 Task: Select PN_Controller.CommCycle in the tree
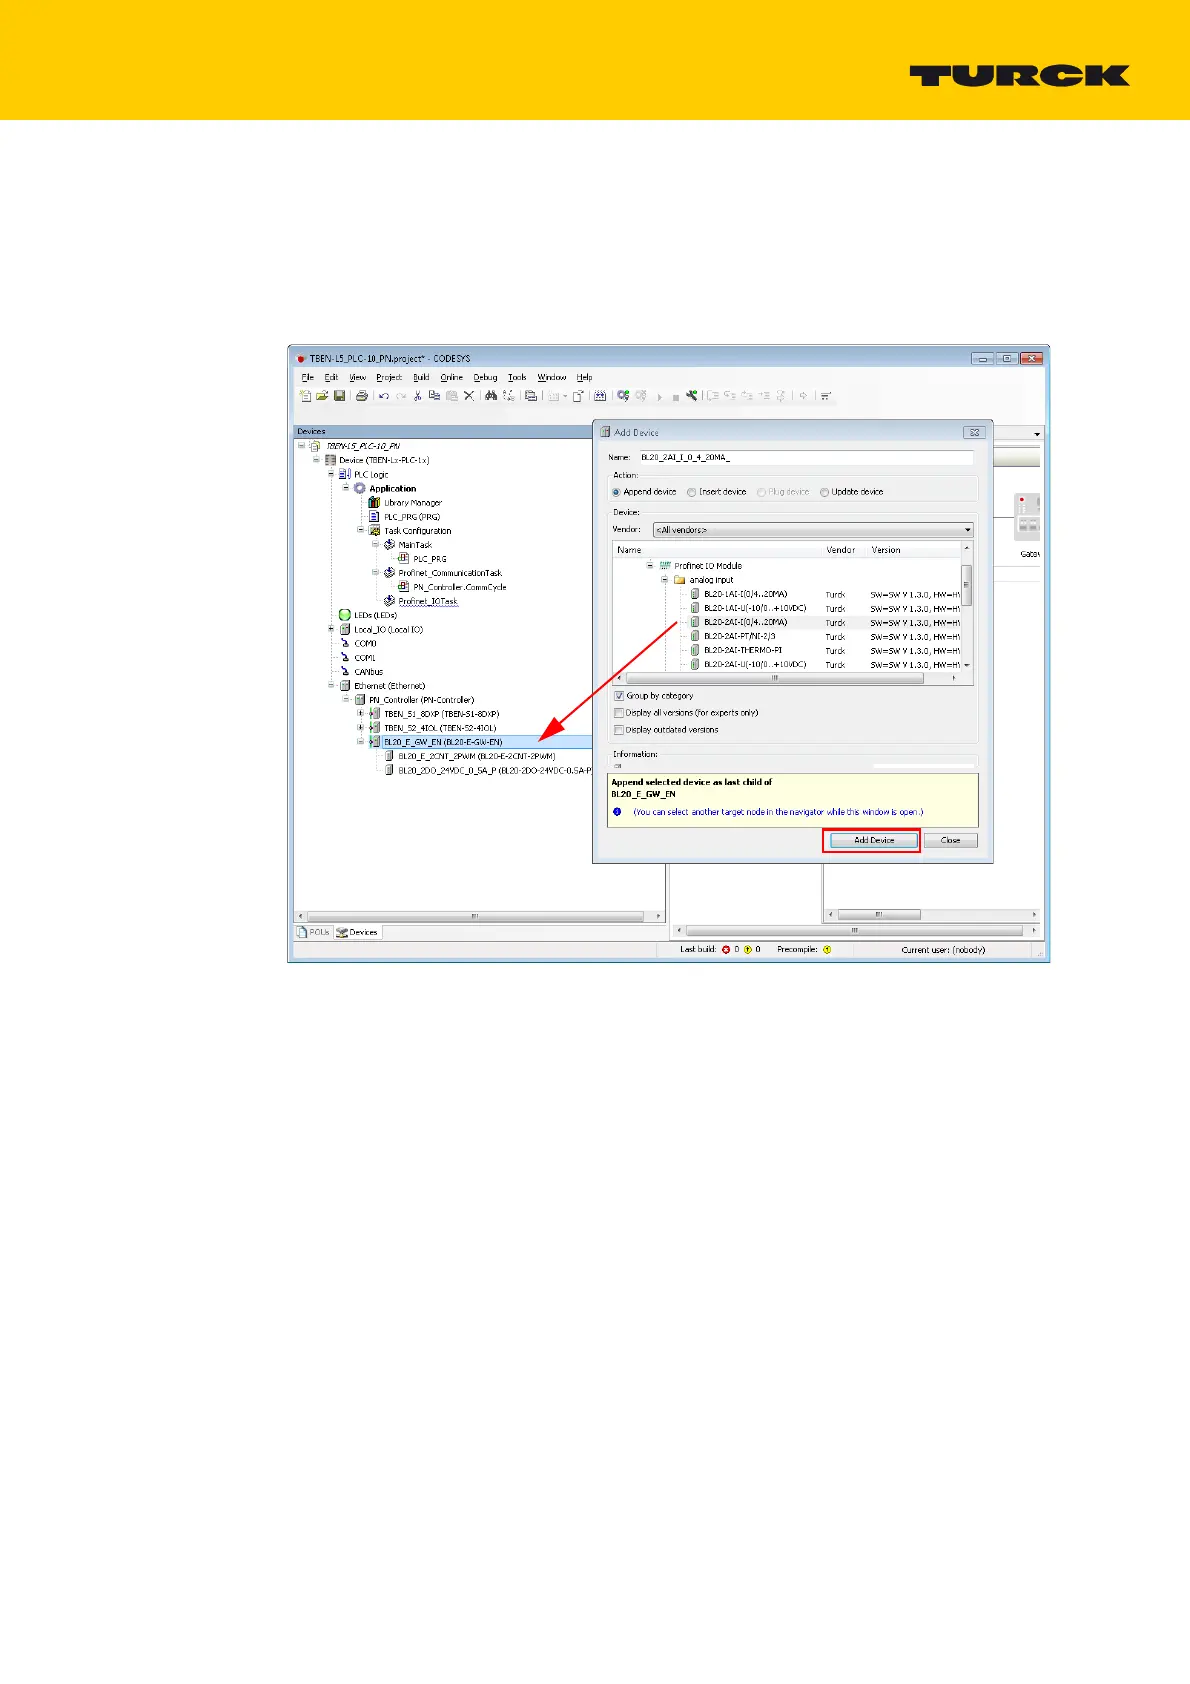click(x=460, y=587)
